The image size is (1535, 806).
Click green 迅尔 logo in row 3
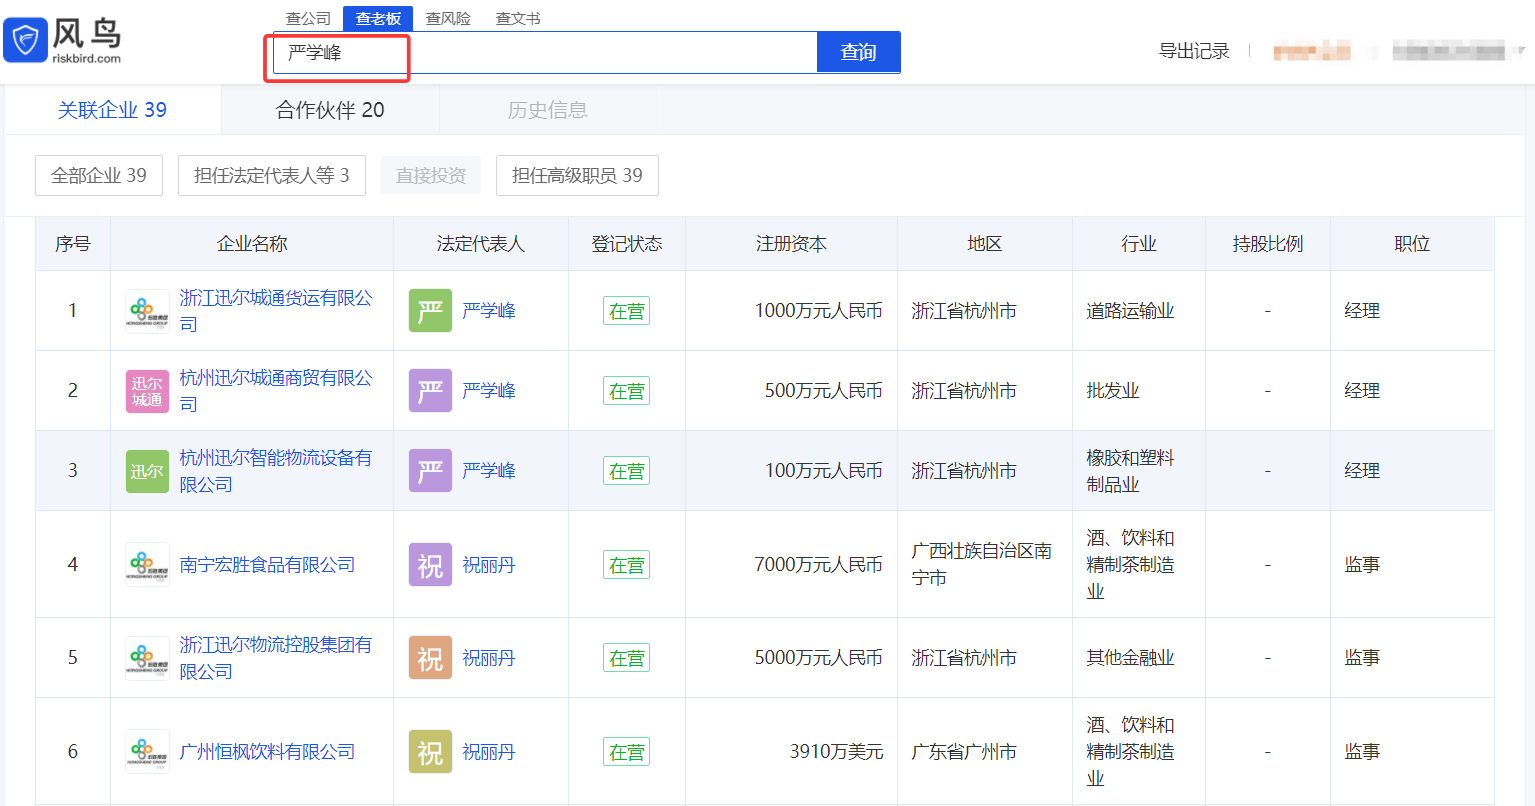point(147,471)
